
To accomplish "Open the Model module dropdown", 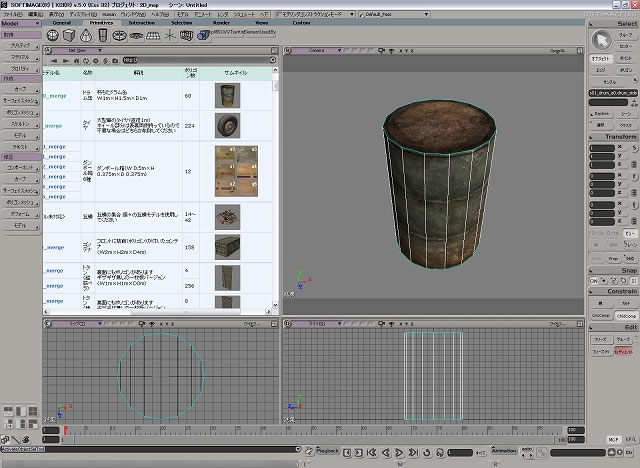I will [x=20, y=24].
